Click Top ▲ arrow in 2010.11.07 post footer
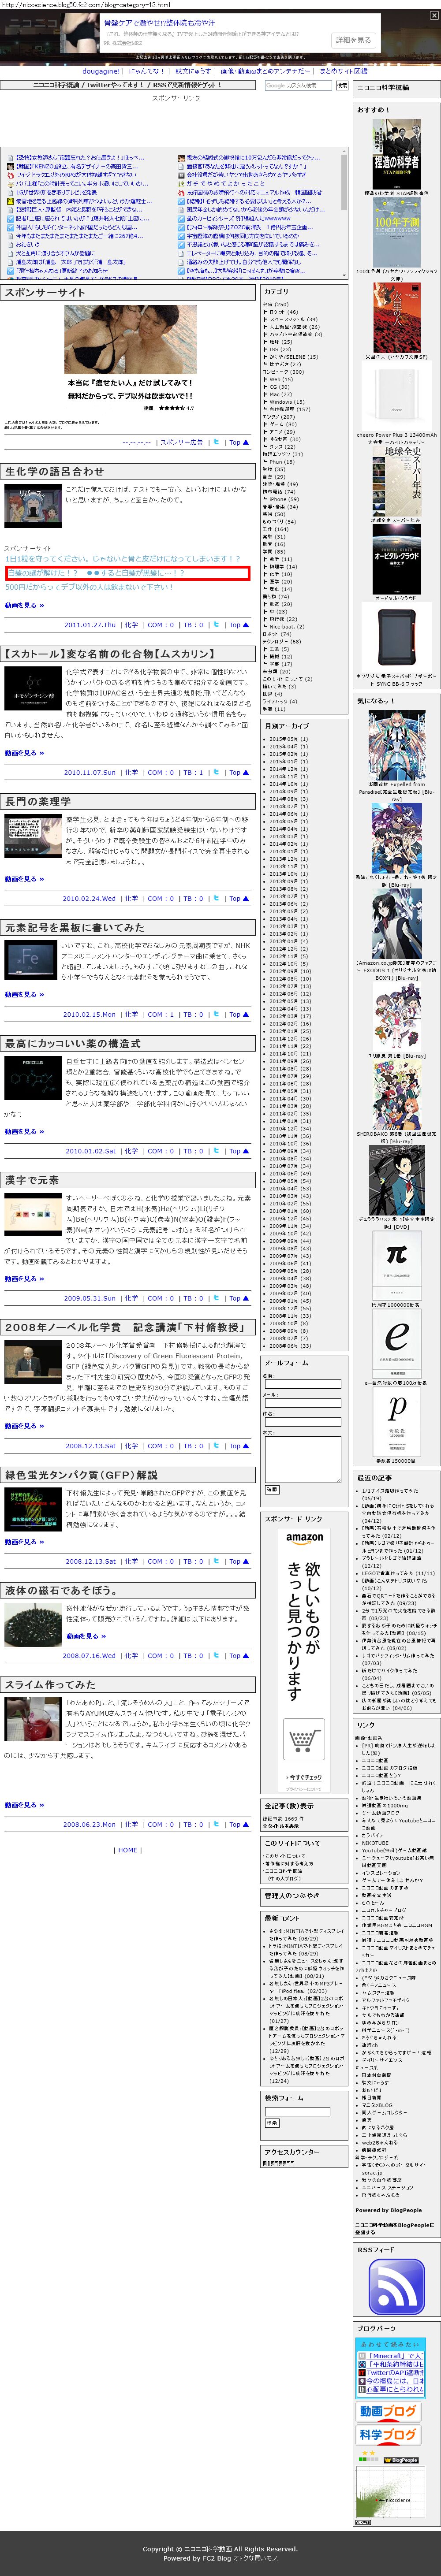This screenshot has height=2576, width=441. 238,772
